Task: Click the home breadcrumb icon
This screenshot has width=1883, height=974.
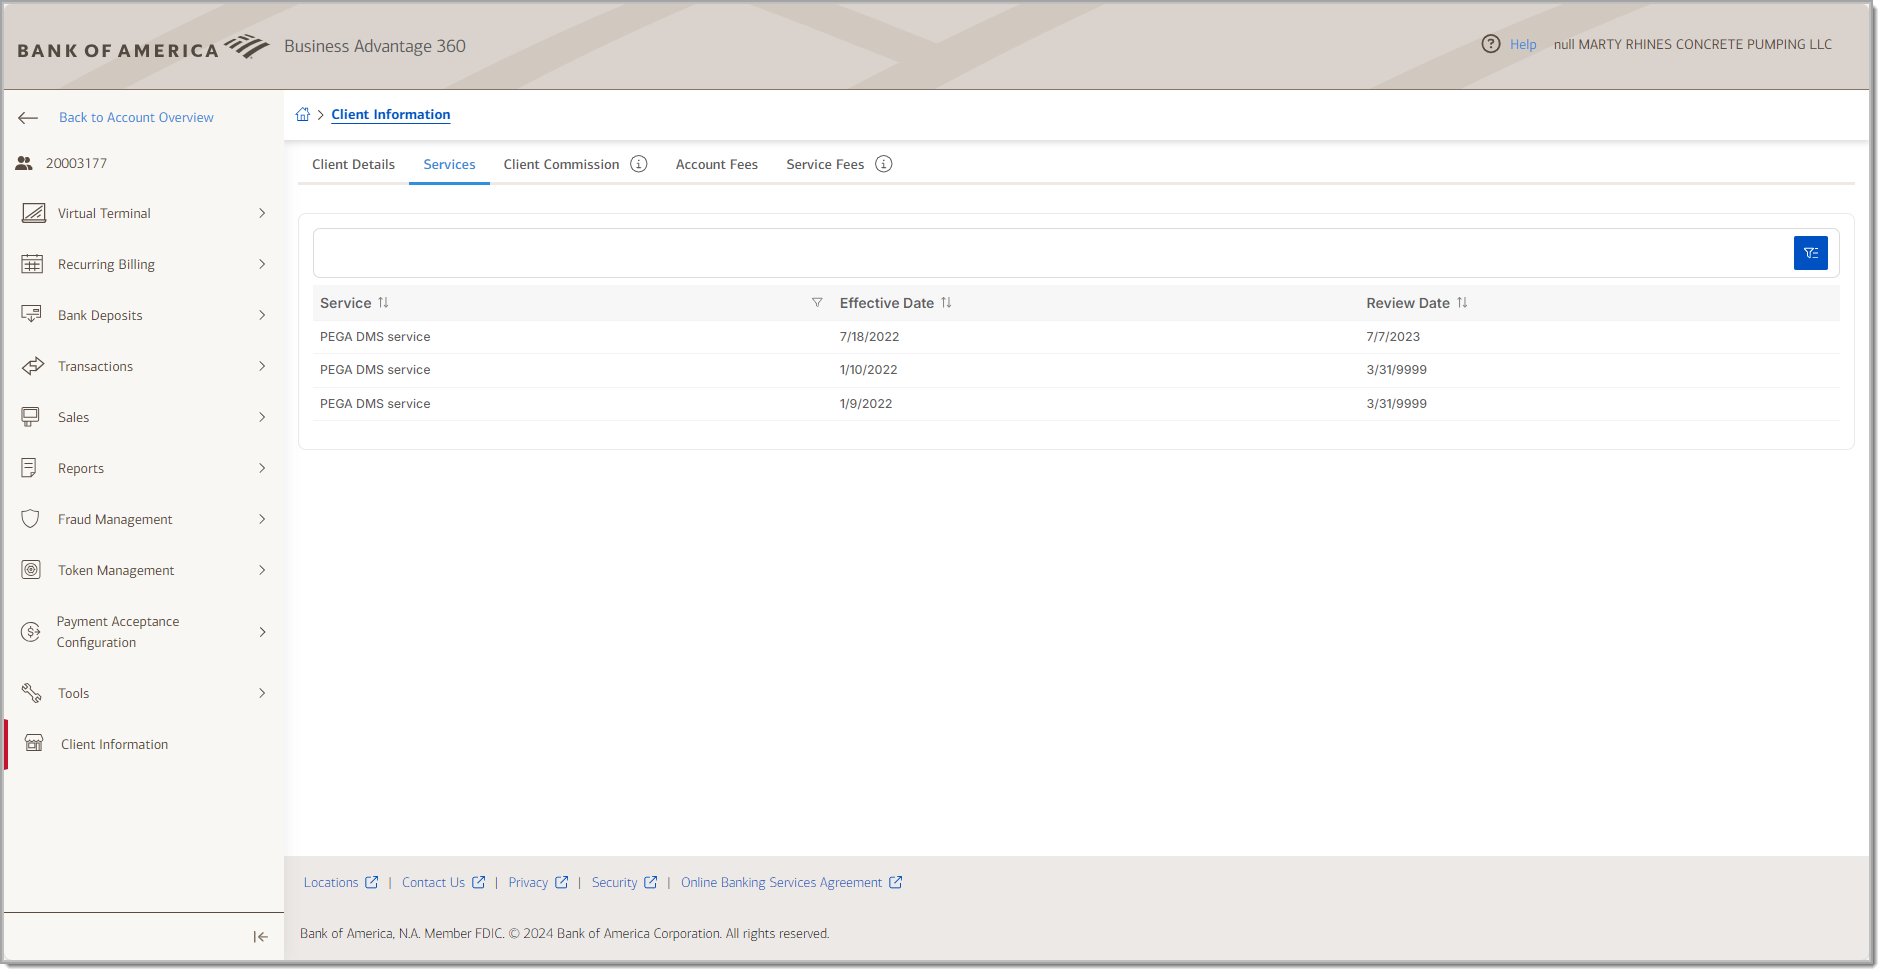Action: (x=303, y=114)
